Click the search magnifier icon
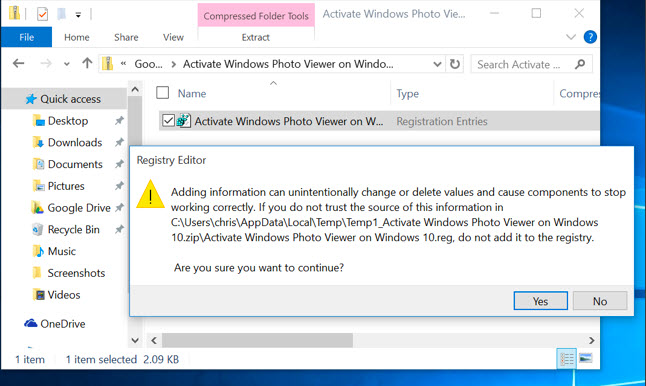This screenshot has height=386, width=646. click(580, 64)
